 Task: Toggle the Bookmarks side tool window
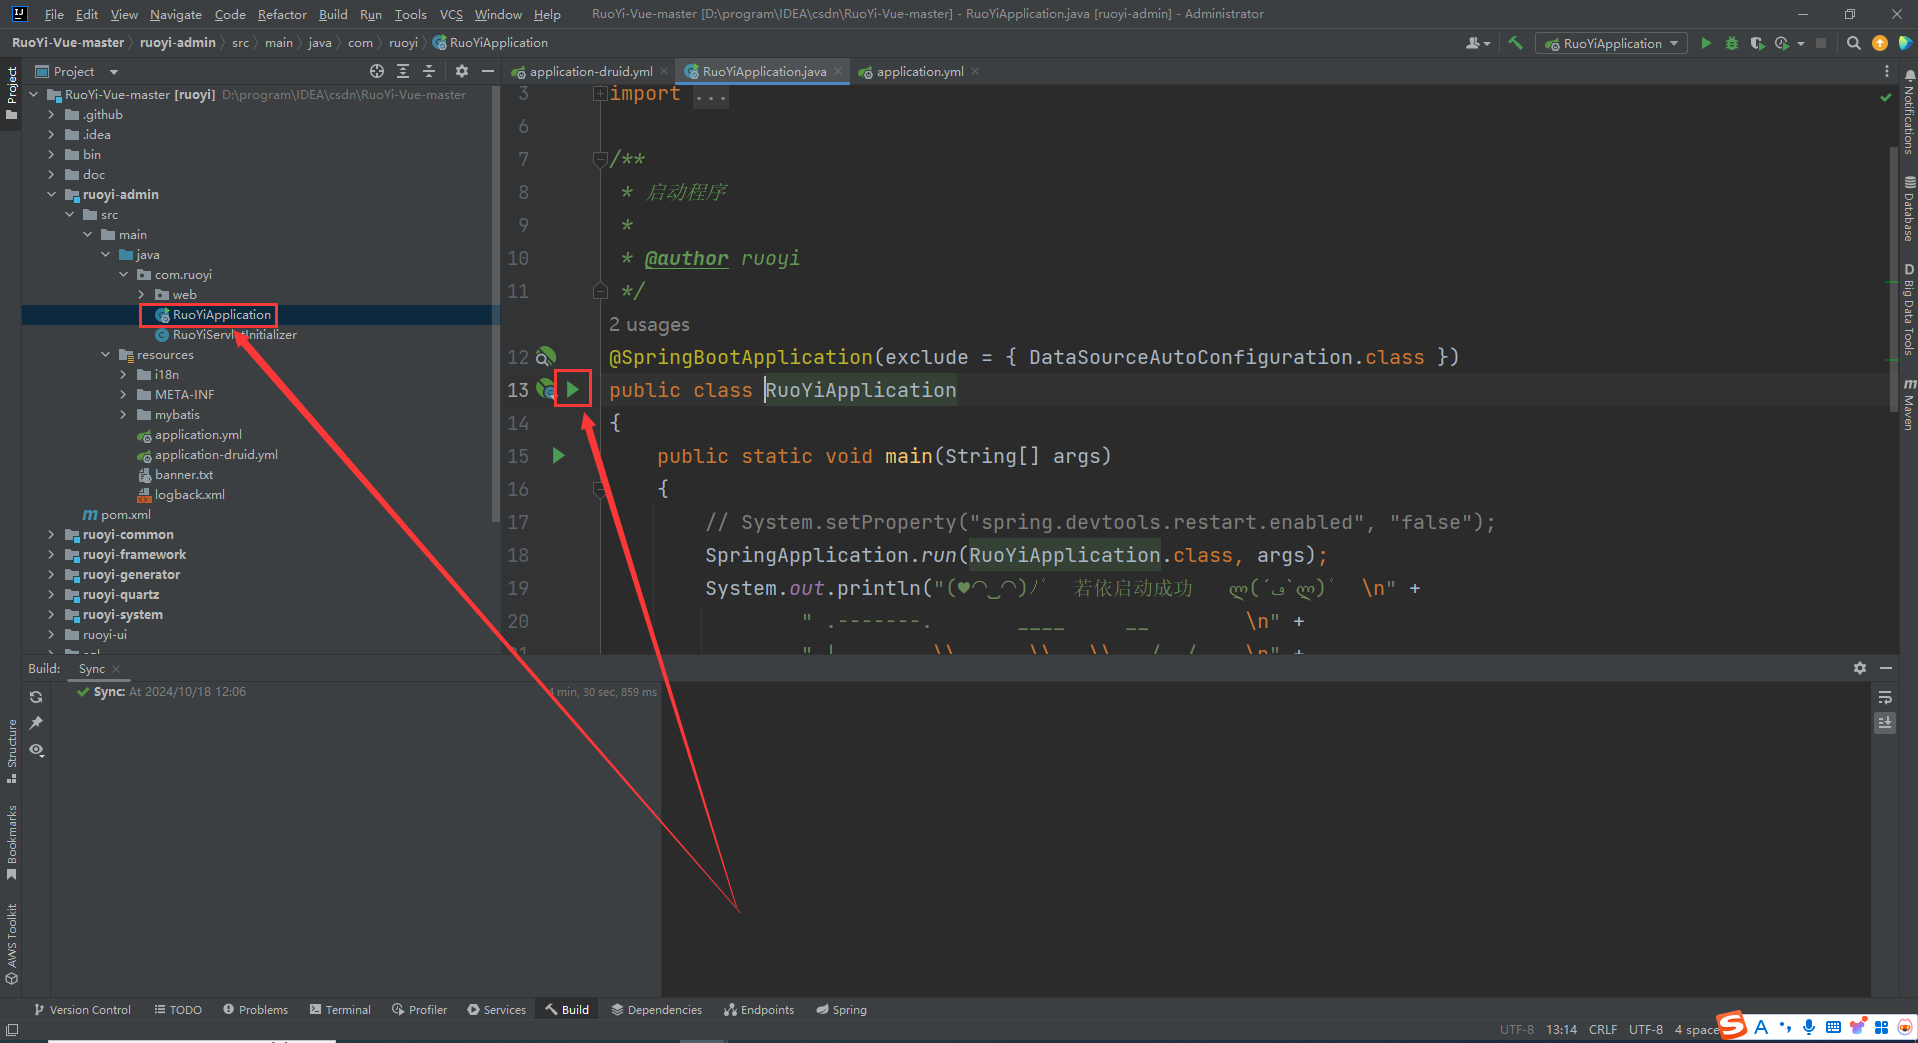pyautogui.click(x=12, y=843)
